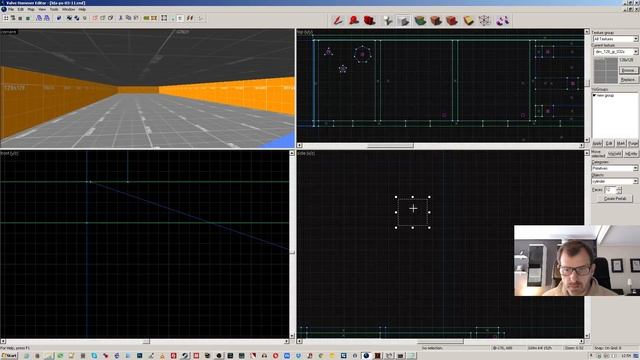Open the File menu
Screen dimensions: 640x360
click(11, 9)
